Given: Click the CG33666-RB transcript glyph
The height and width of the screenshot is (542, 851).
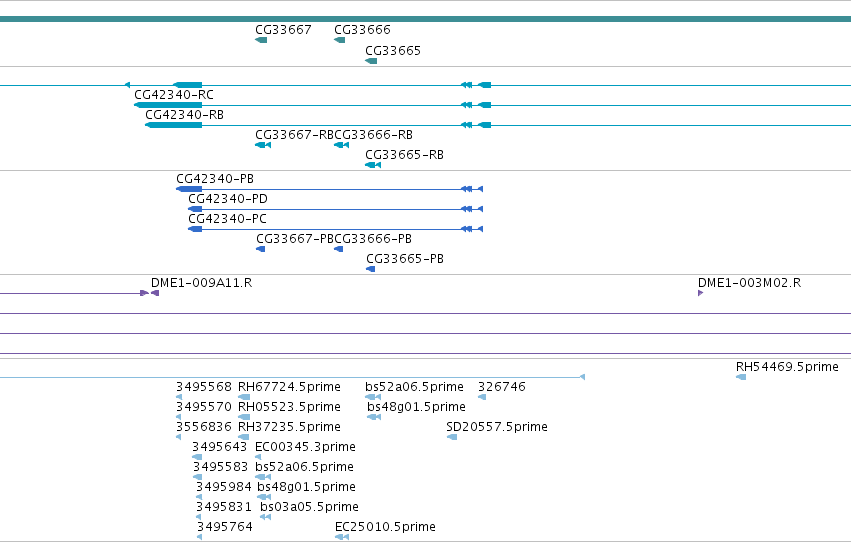Looking at the screenshot, I should click(341, 145).
